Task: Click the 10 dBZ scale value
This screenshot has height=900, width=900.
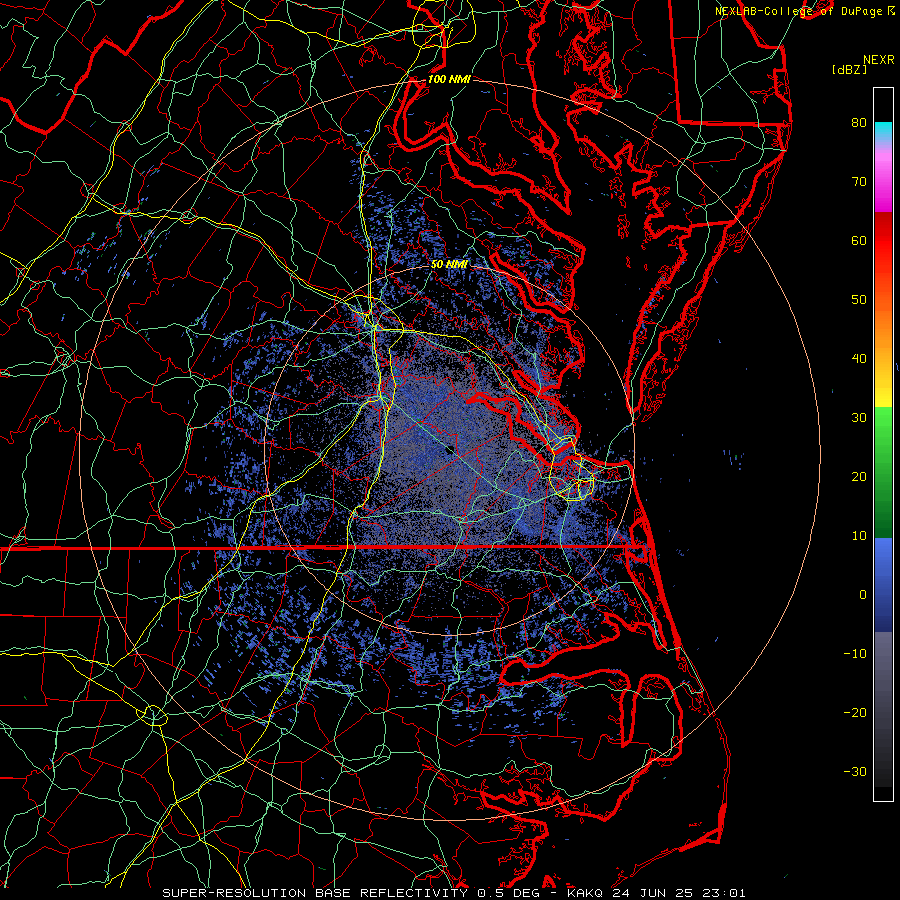Action: tap(859, 536)
